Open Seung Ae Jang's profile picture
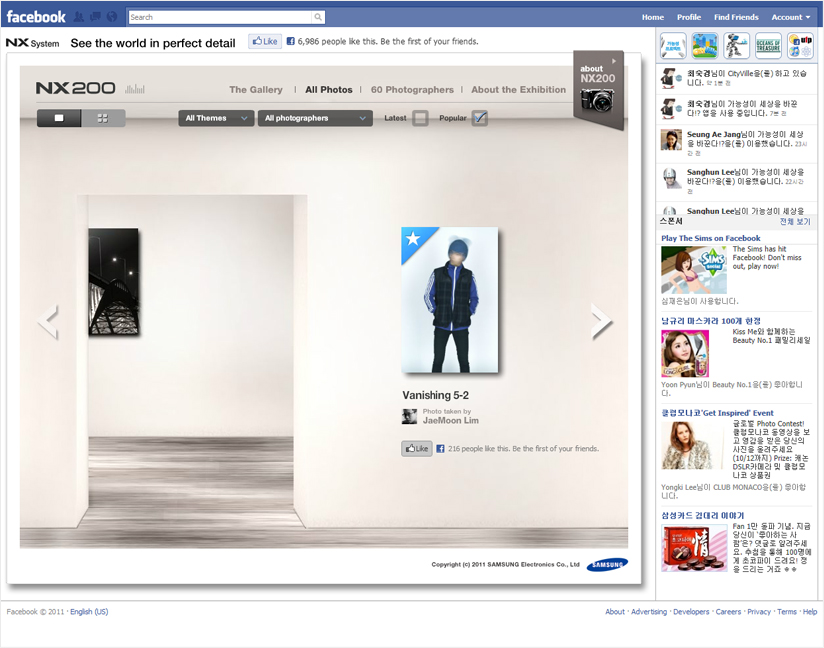The image size is (824, 648). click(x=671, y=140)
